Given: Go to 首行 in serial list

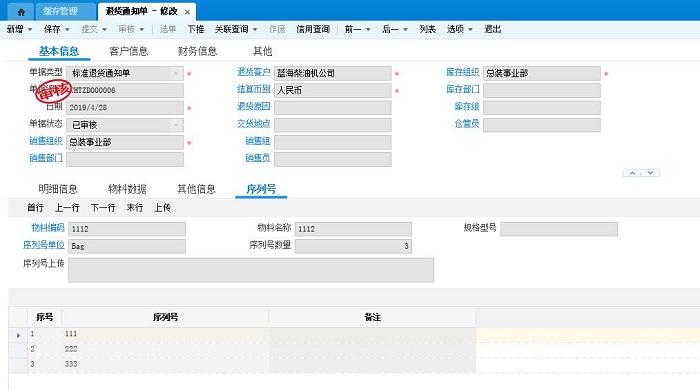Looking at the screenshot, I should click(x=35, y=208).
